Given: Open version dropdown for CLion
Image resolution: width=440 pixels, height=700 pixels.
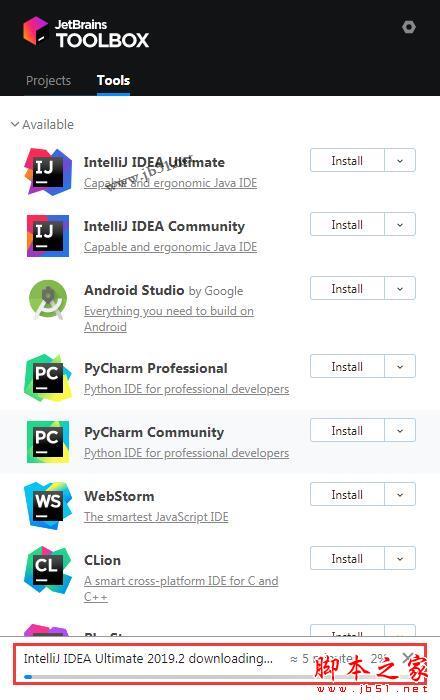Looking at the screenshot, I should point(400,558).
